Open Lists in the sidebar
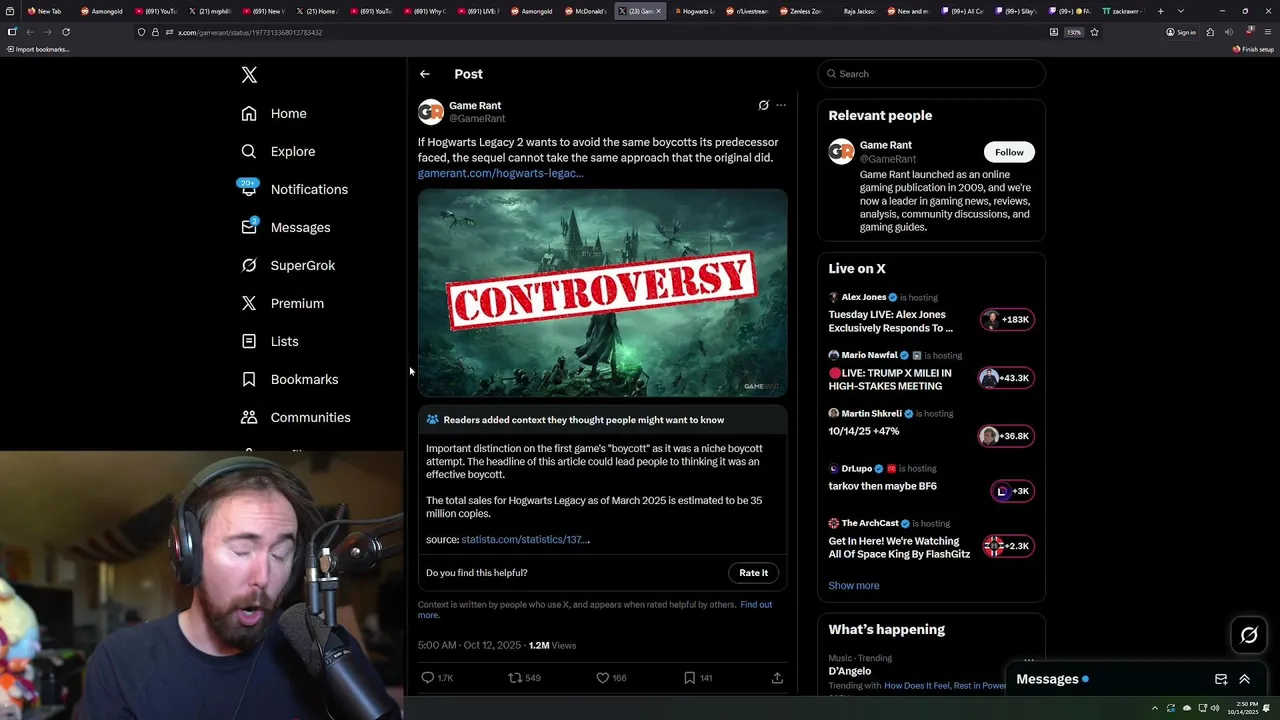The image size is (1280, 720). (270, 341)
